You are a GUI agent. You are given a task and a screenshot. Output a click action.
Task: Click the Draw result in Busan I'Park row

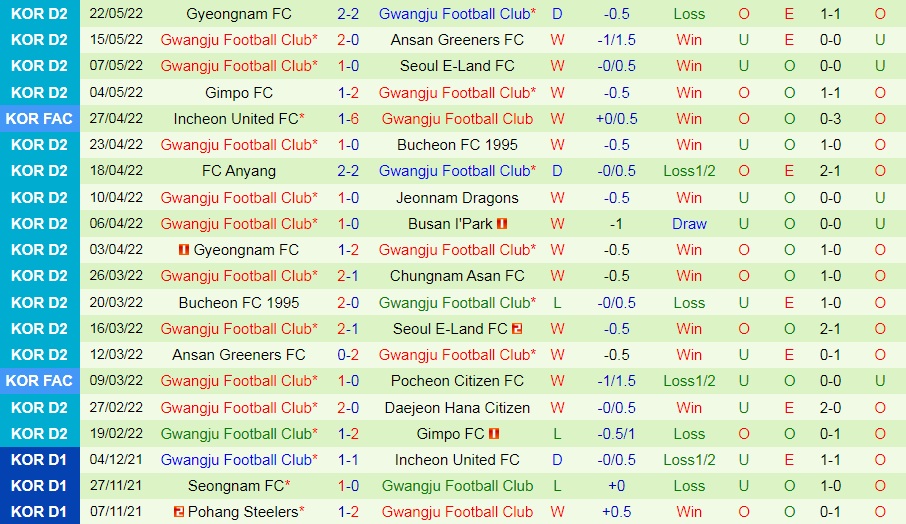click(x=689, y=224)
